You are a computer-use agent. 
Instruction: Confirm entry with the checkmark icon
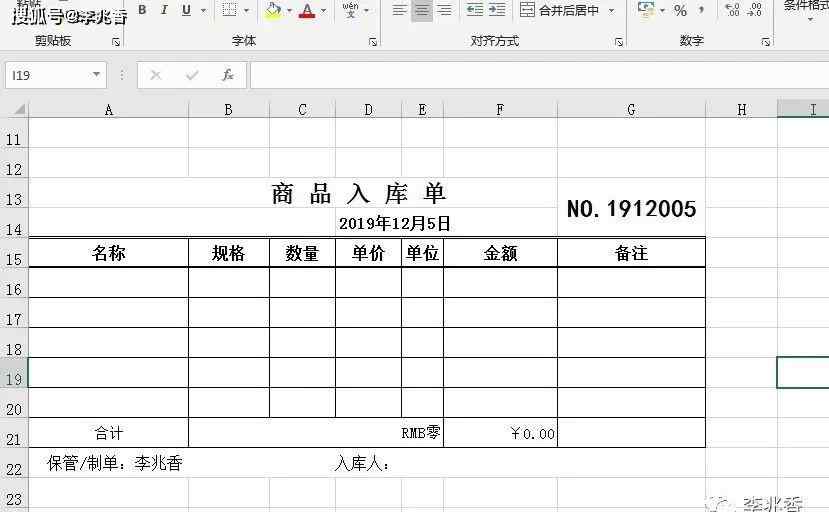click(192, 75)
